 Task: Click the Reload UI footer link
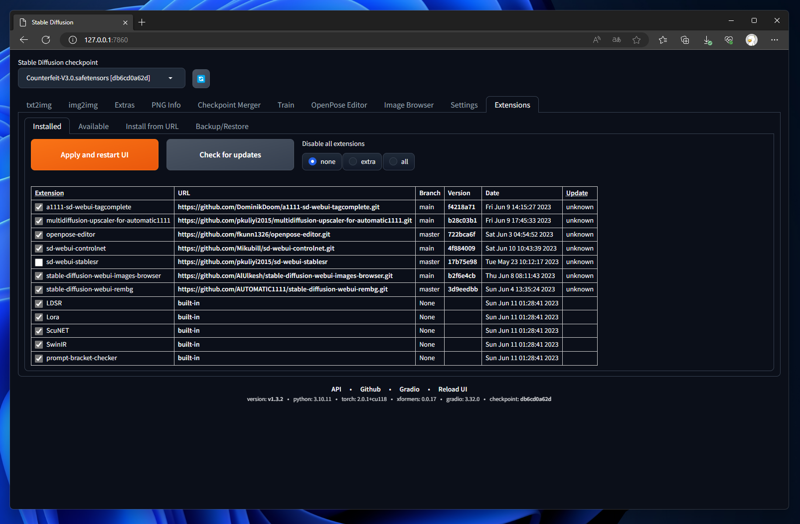tap(453, 389)
